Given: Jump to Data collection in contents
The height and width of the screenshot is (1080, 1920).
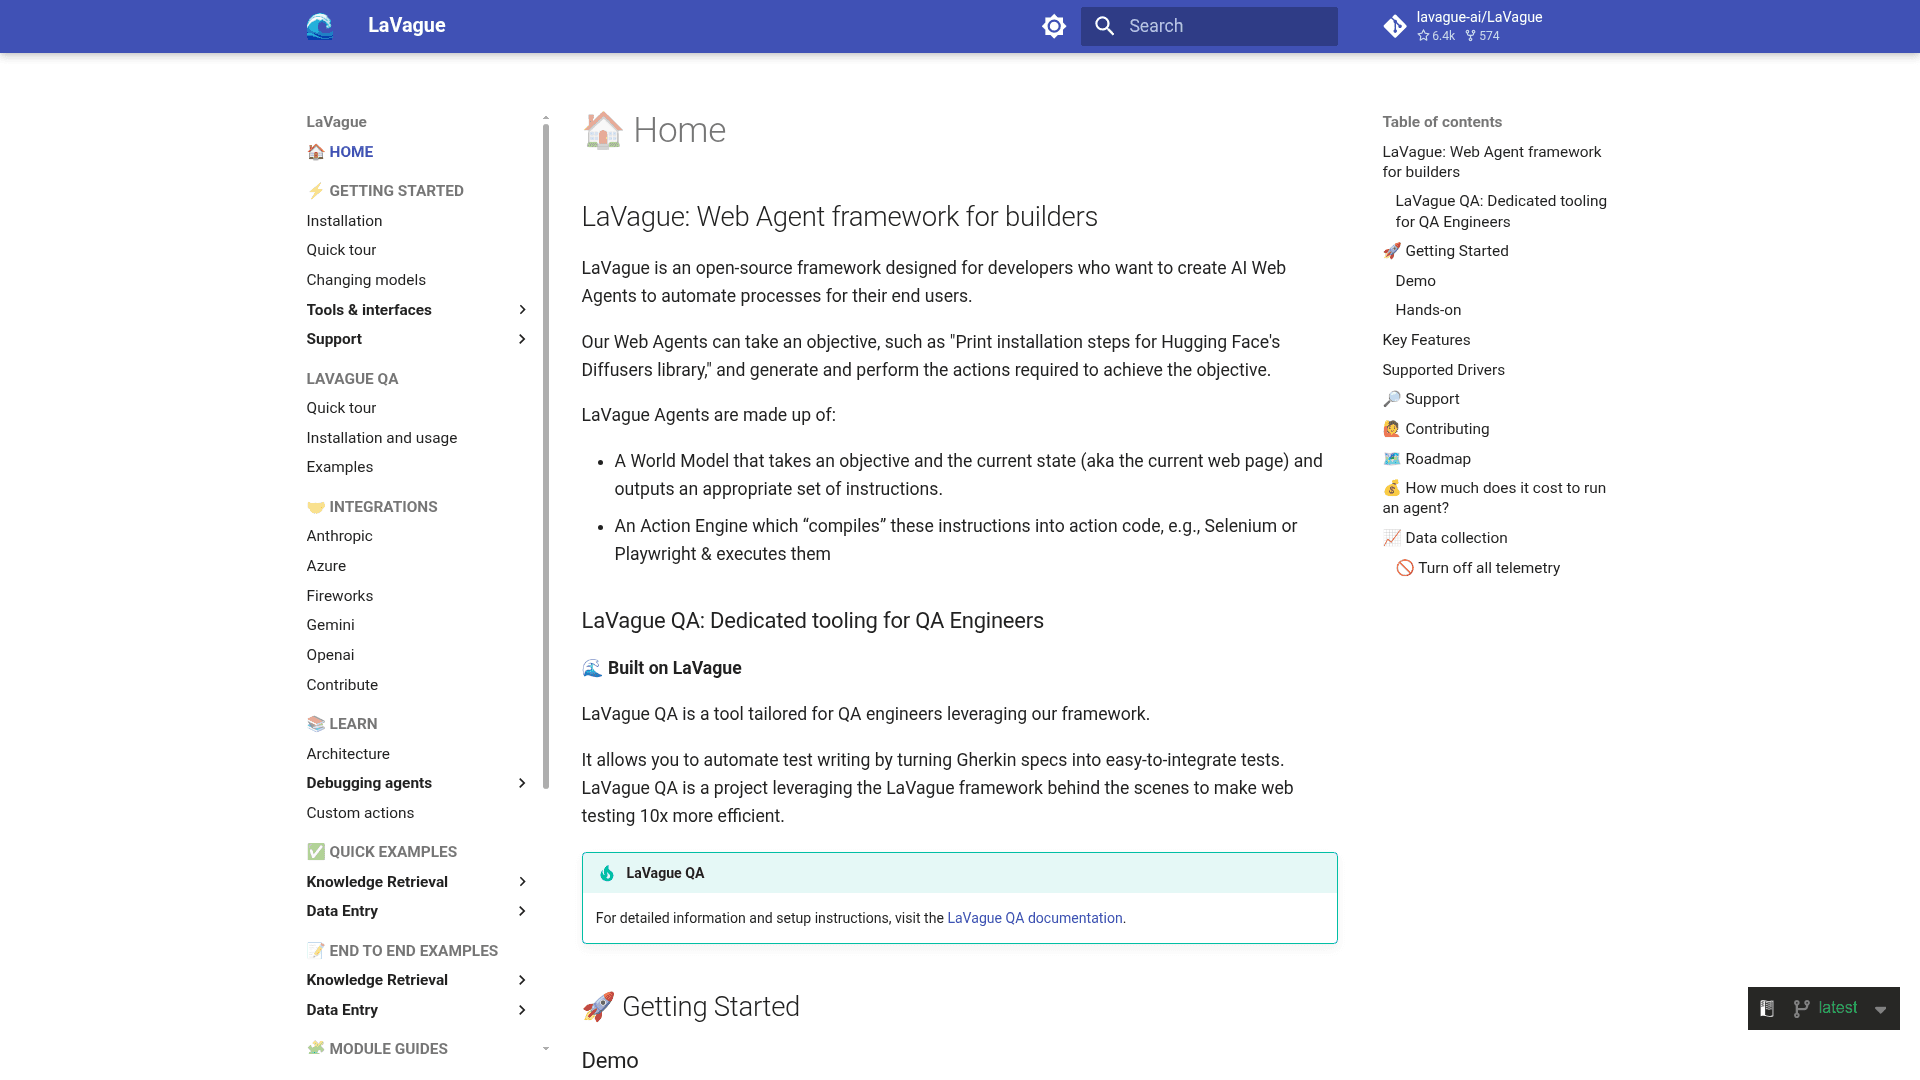Looking at the screenshot, I should point(1445,538).
